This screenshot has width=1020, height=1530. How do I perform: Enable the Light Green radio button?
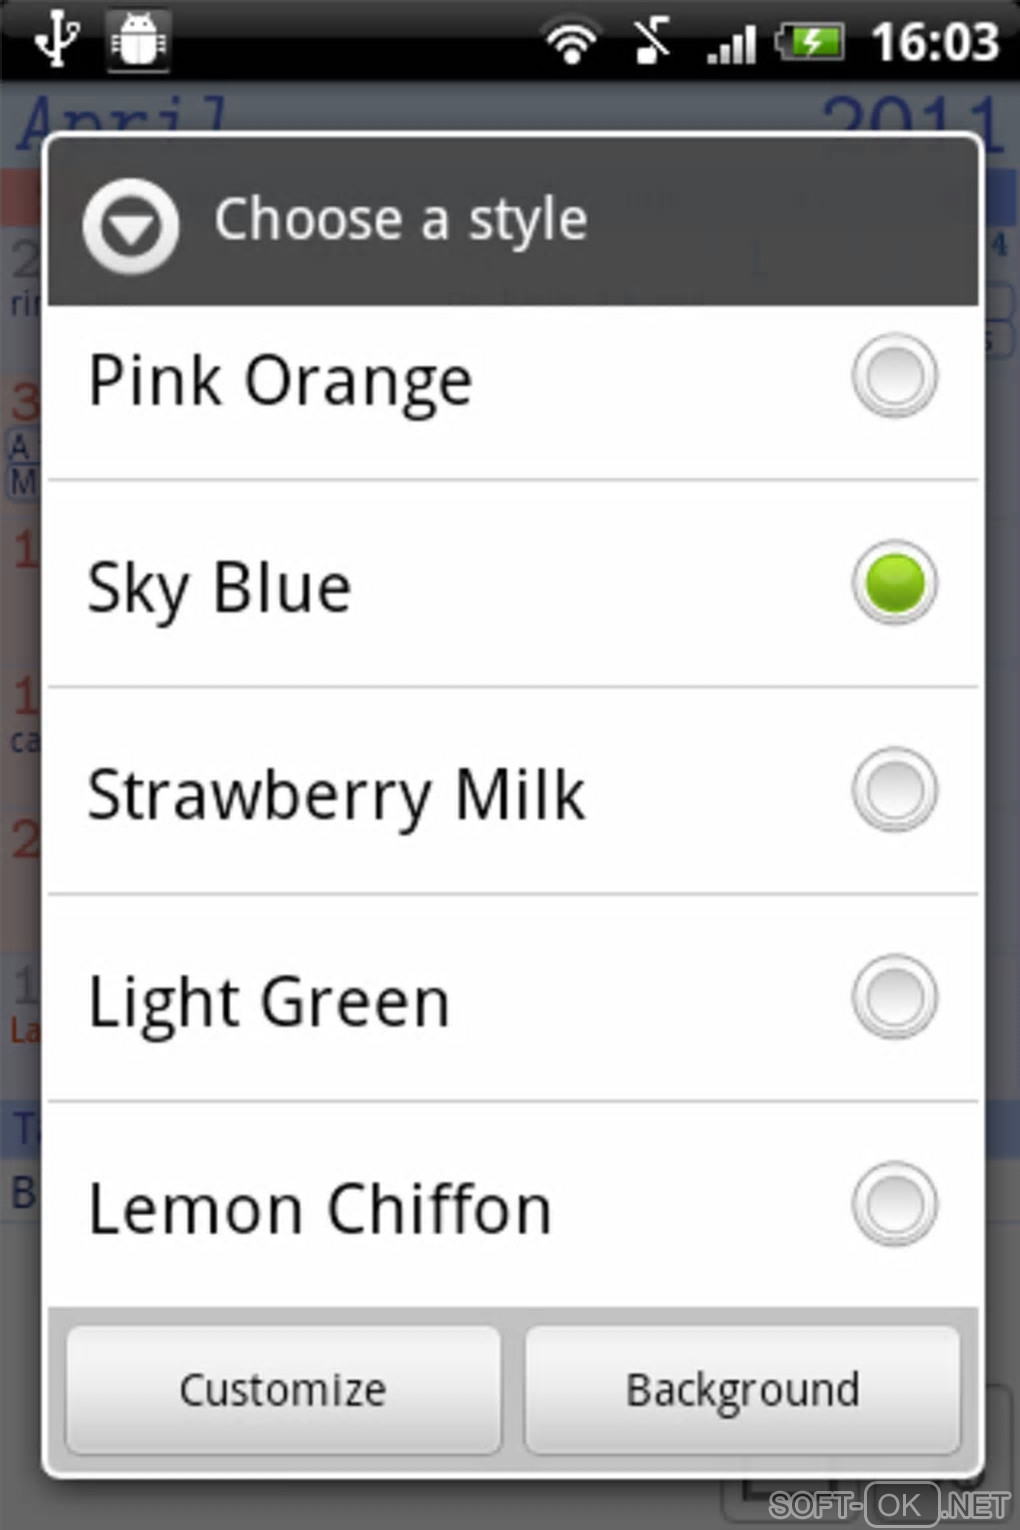(x=894, y=997)
